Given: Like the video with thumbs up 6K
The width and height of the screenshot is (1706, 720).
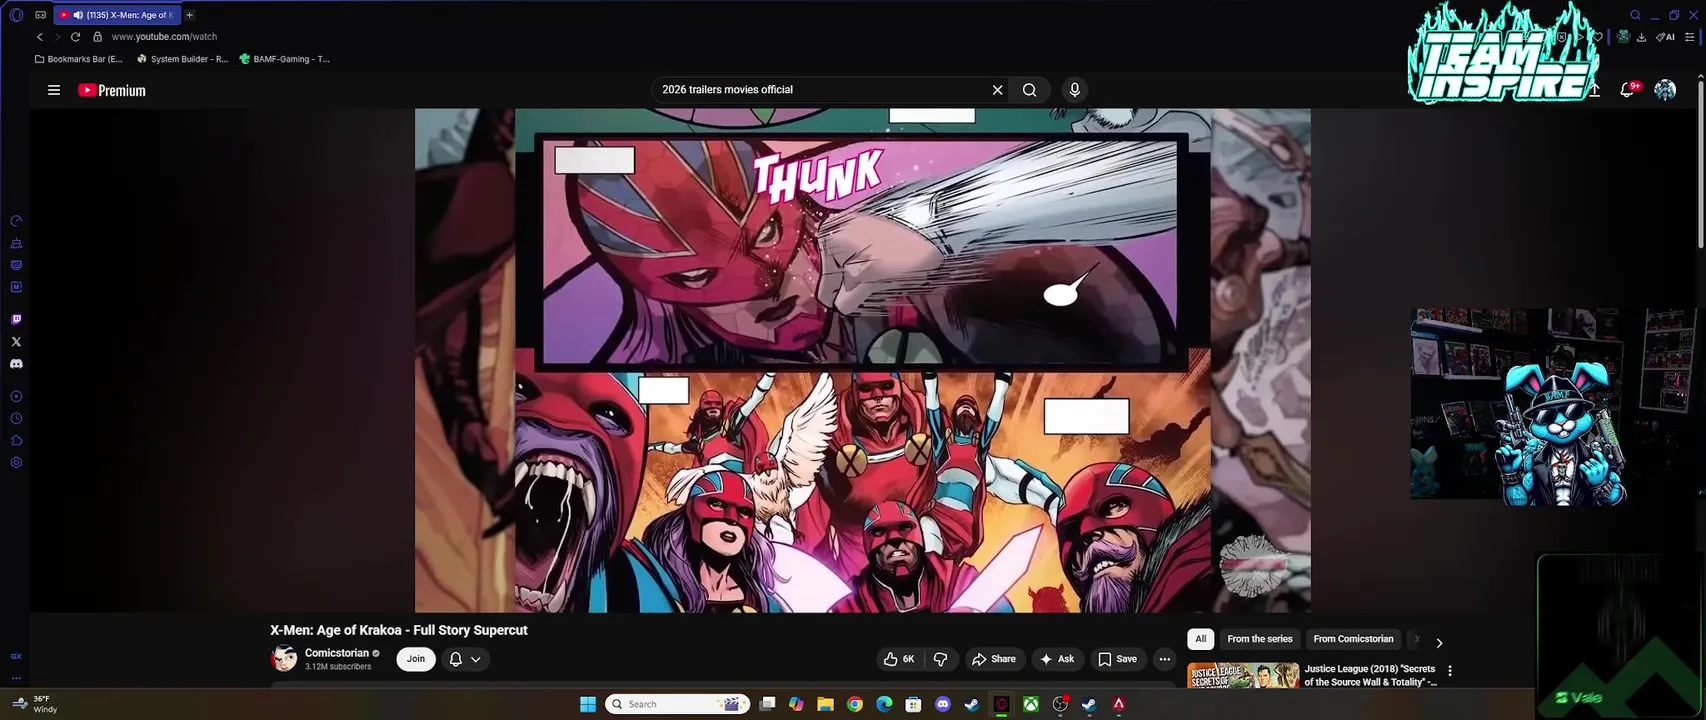Looking at the screenshot, I should 899,659.
